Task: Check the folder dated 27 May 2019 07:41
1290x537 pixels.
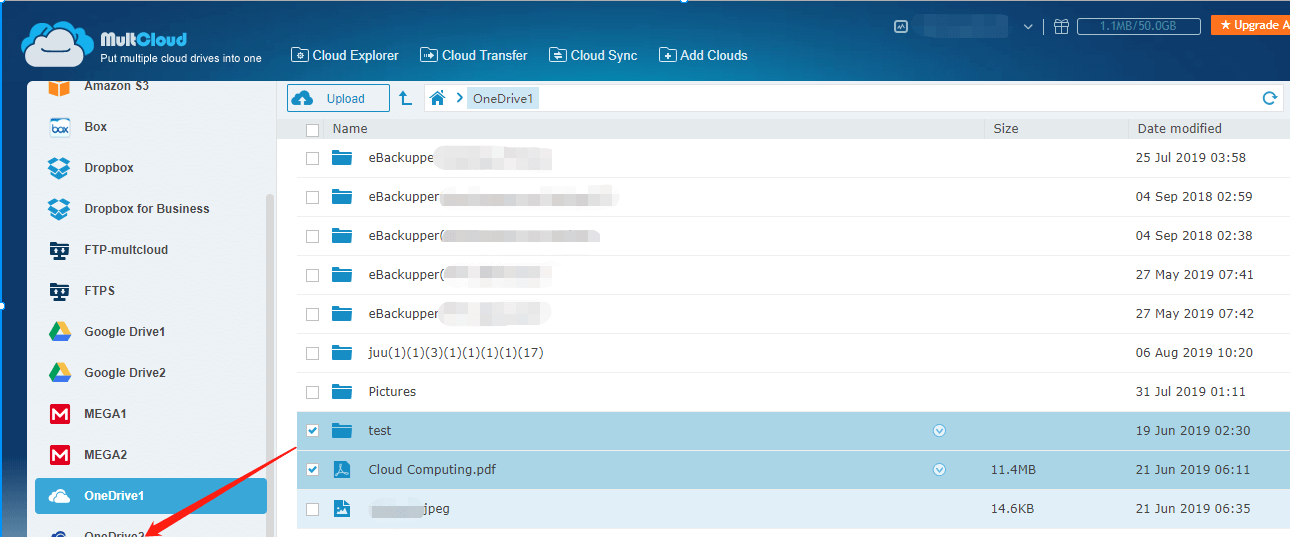Action: [313, 275]
